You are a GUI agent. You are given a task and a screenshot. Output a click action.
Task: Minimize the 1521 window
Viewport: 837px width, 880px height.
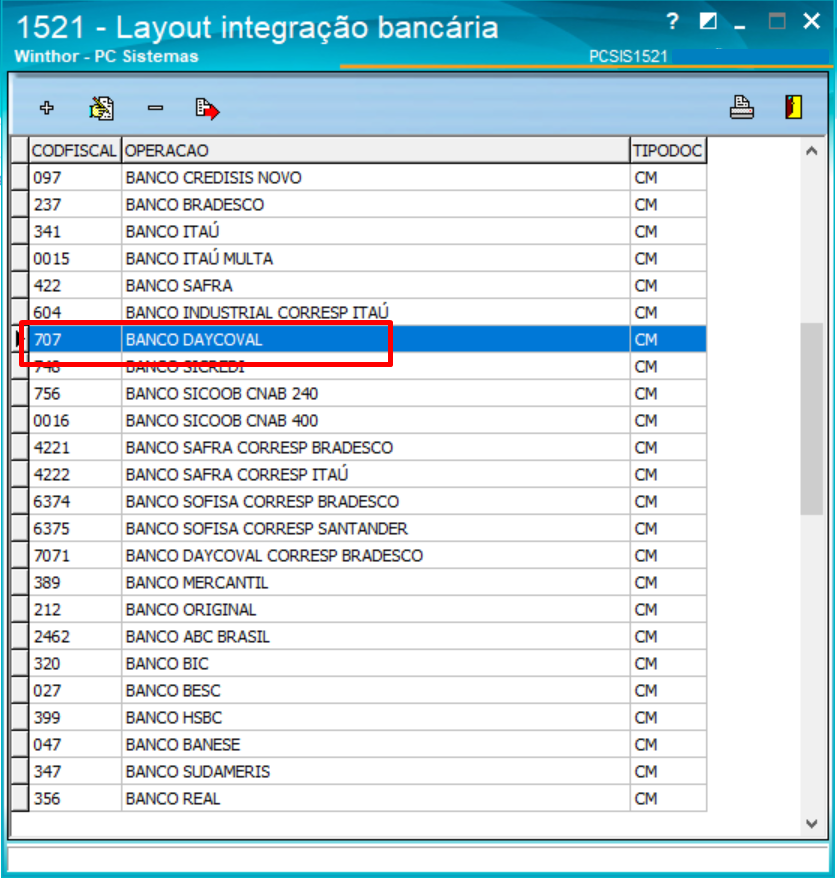(x=740, y=26)
